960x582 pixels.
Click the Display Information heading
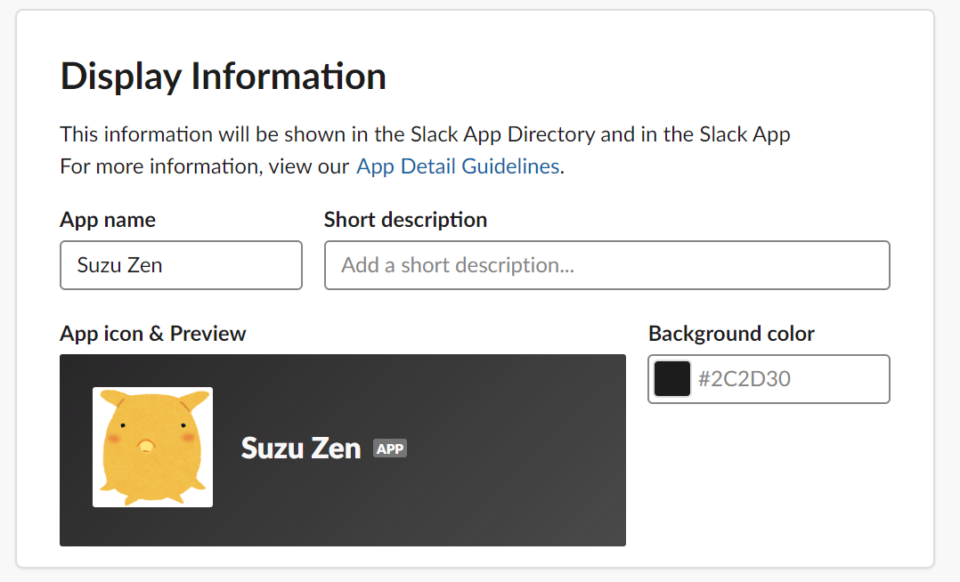click(x=222, y=75)
